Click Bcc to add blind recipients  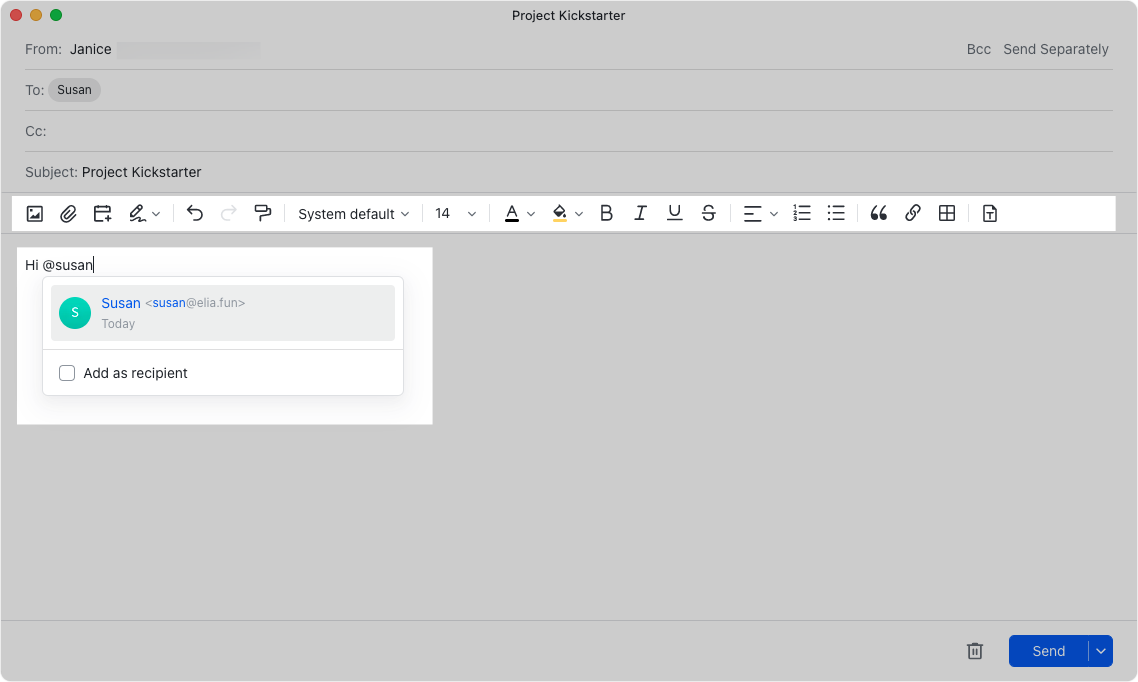978,49
